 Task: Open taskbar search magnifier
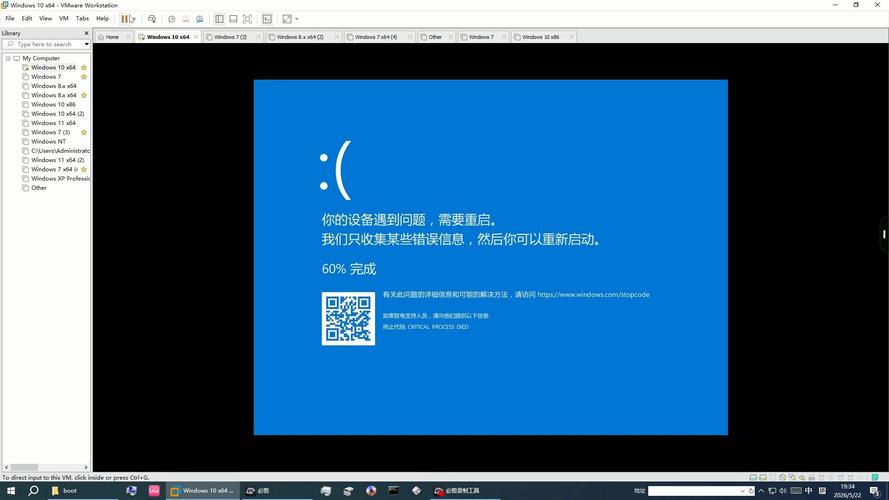click(33, 491)
